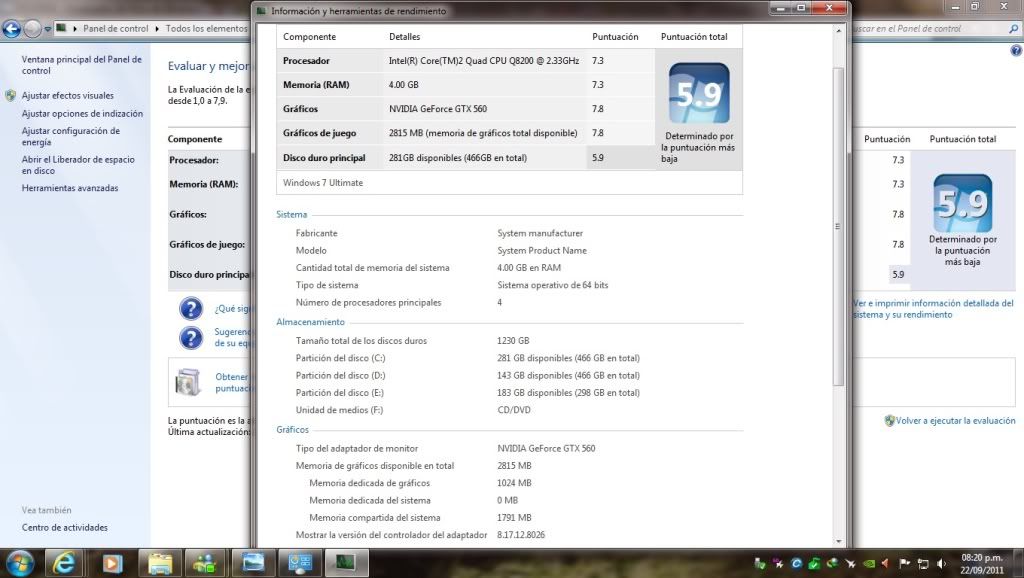Click the Control Panel back arrow button
This screenshot has width=1024, height=578.
click(12, 29)
